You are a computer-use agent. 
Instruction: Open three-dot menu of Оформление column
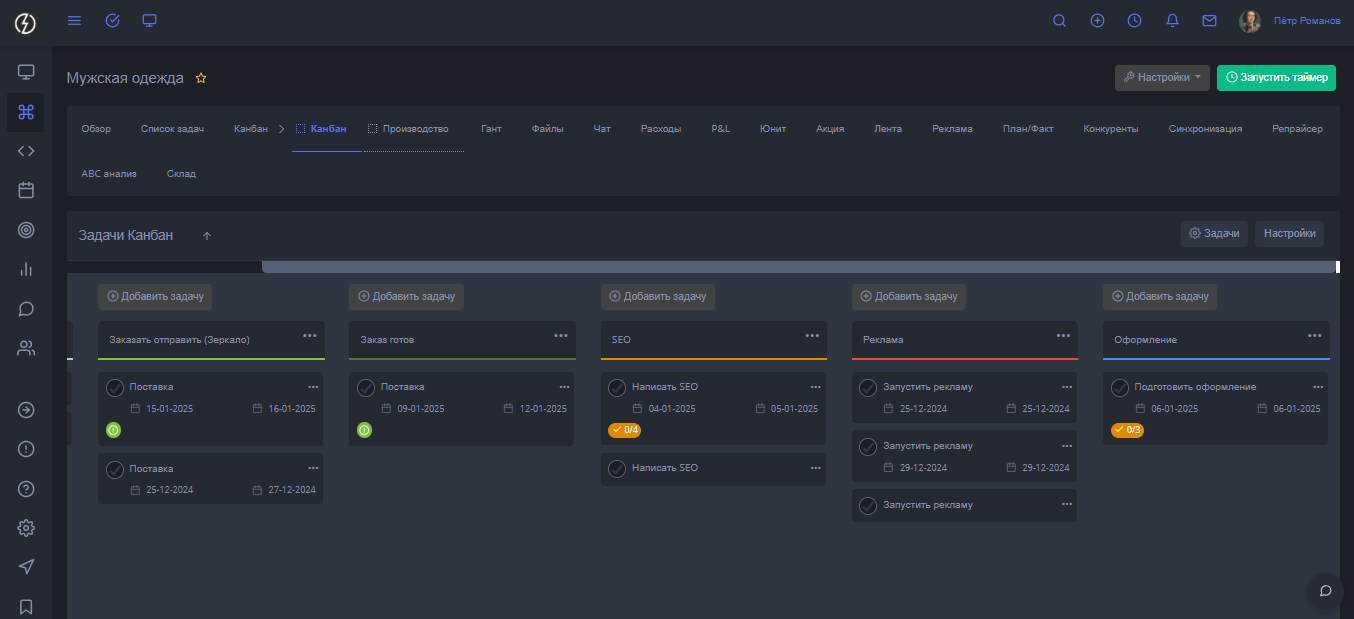pos(1314,335)
